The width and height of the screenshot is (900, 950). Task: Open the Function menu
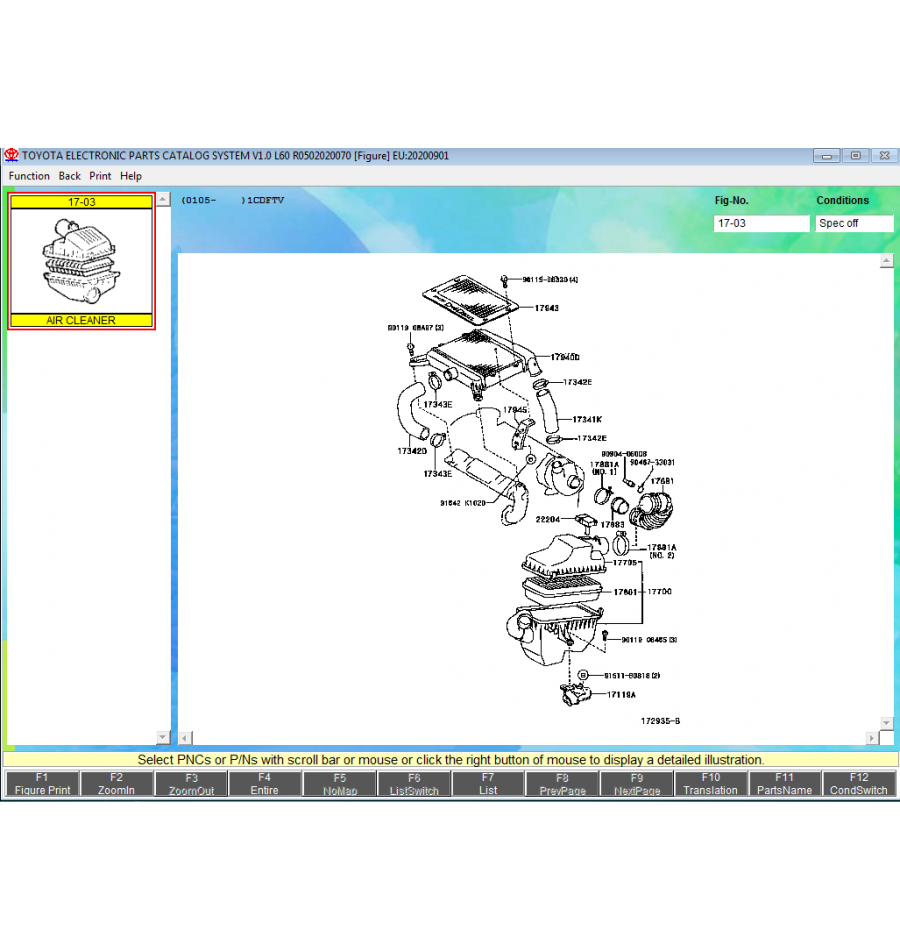pos(29,176)
